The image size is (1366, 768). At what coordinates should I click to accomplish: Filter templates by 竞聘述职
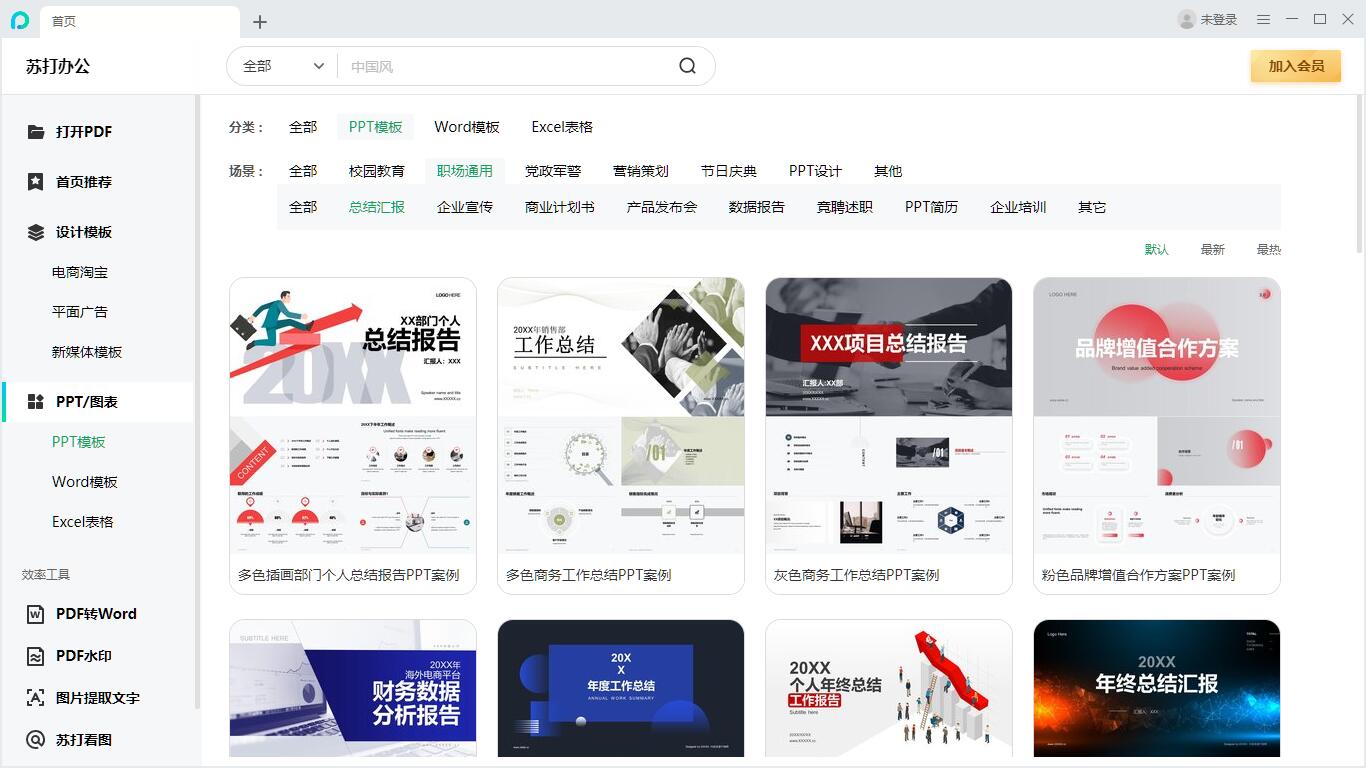pyautogui.click(x=843, y=207)
